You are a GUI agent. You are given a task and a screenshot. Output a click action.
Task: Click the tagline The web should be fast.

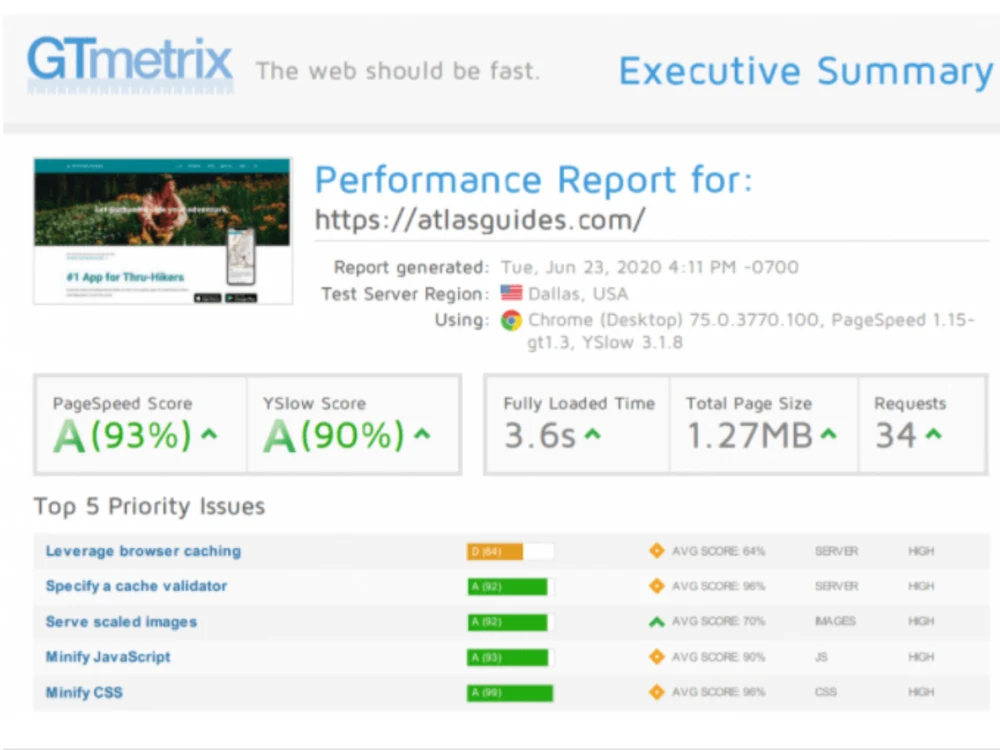coord(397,71)
